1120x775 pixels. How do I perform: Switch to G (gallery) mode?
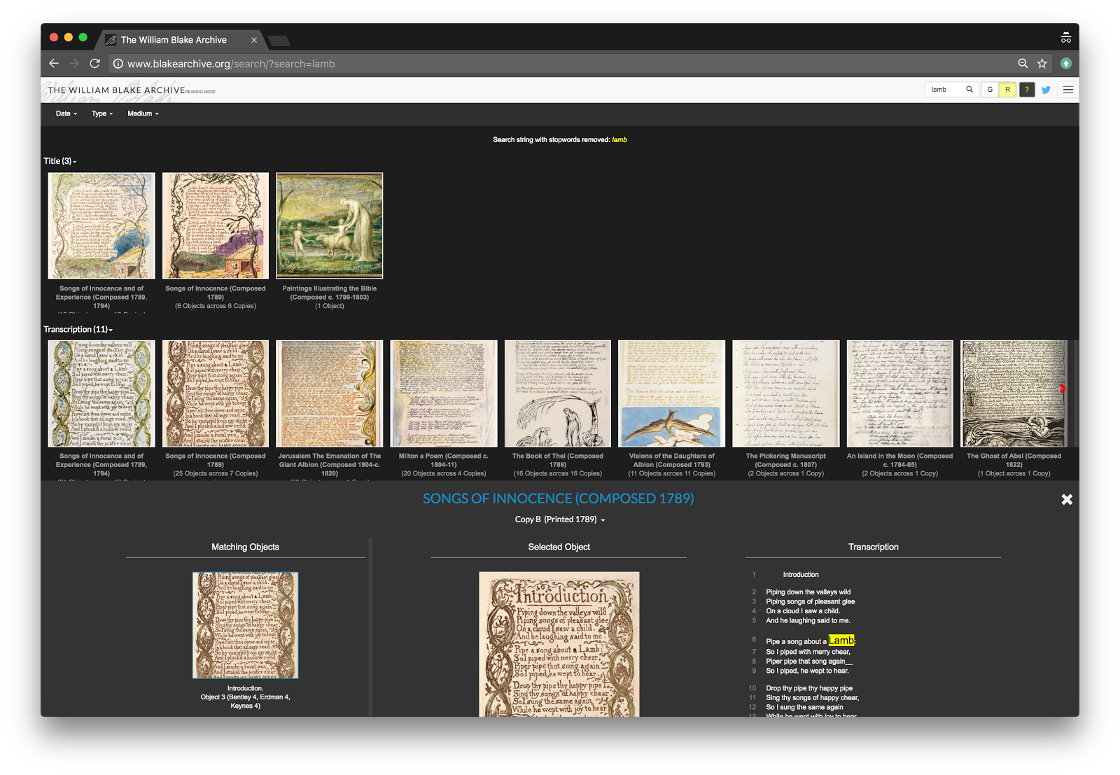point(989,89)
